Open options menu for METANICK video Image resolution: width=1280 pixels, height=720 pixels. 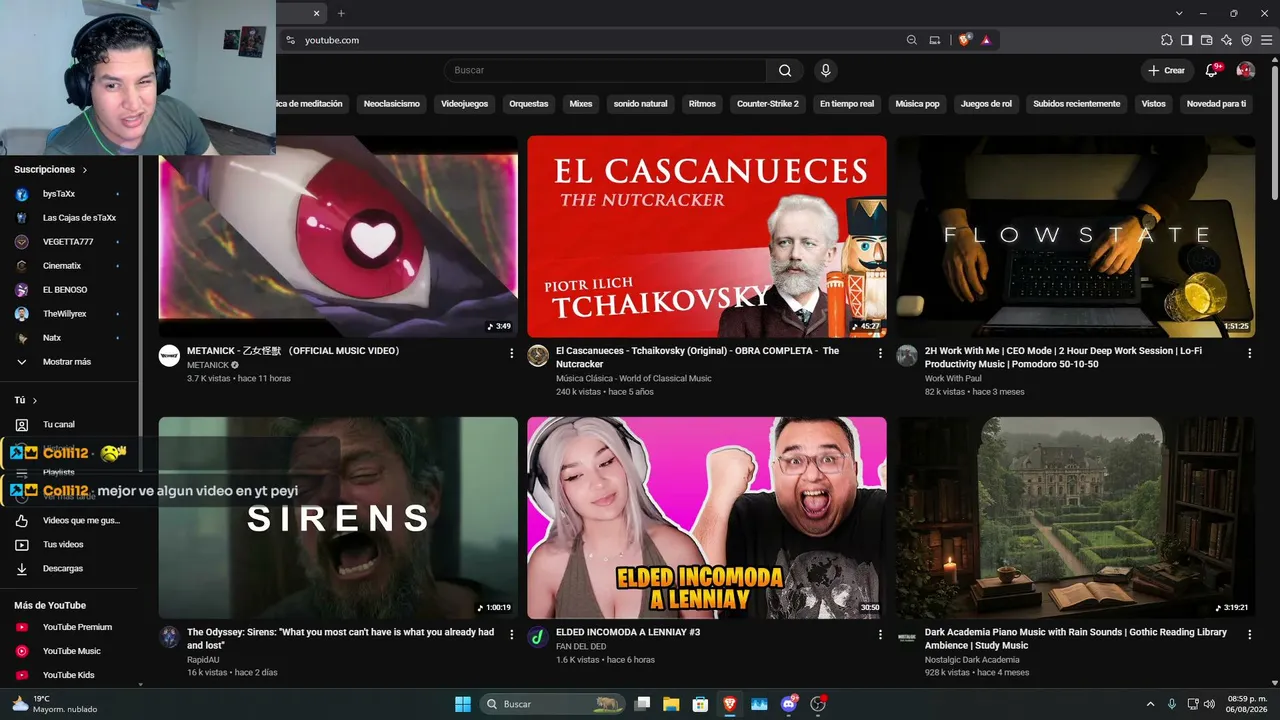(x=512, y=353)
